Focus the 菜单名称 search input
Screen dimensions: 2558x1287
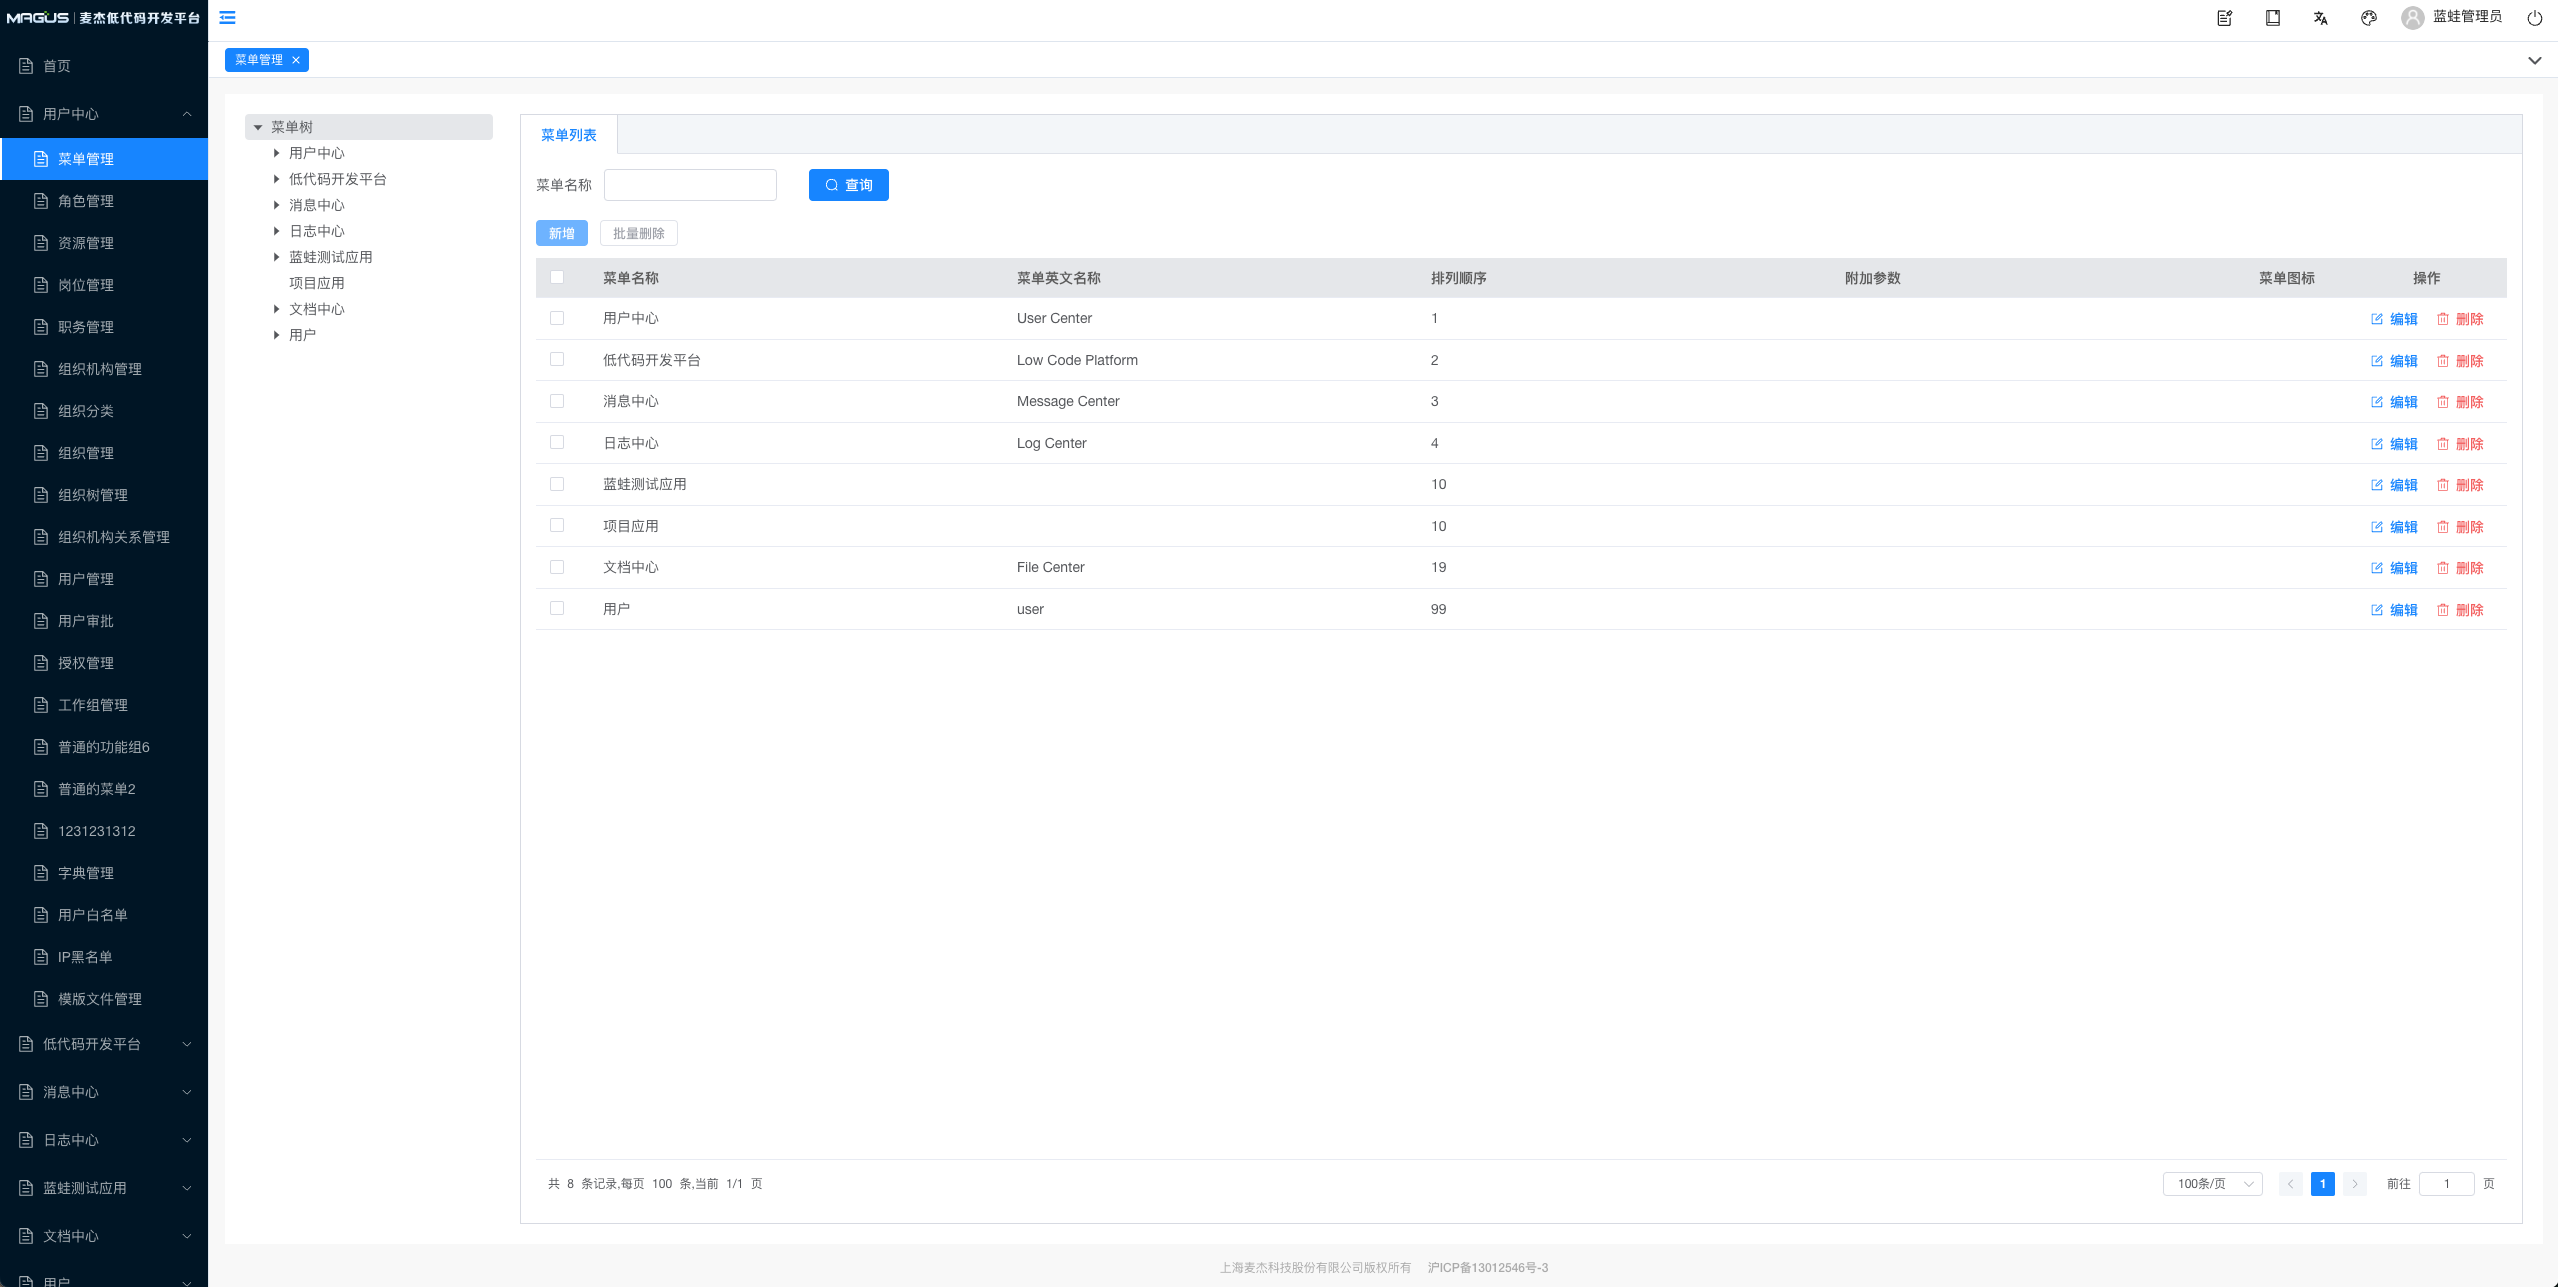tap(690, 185)
